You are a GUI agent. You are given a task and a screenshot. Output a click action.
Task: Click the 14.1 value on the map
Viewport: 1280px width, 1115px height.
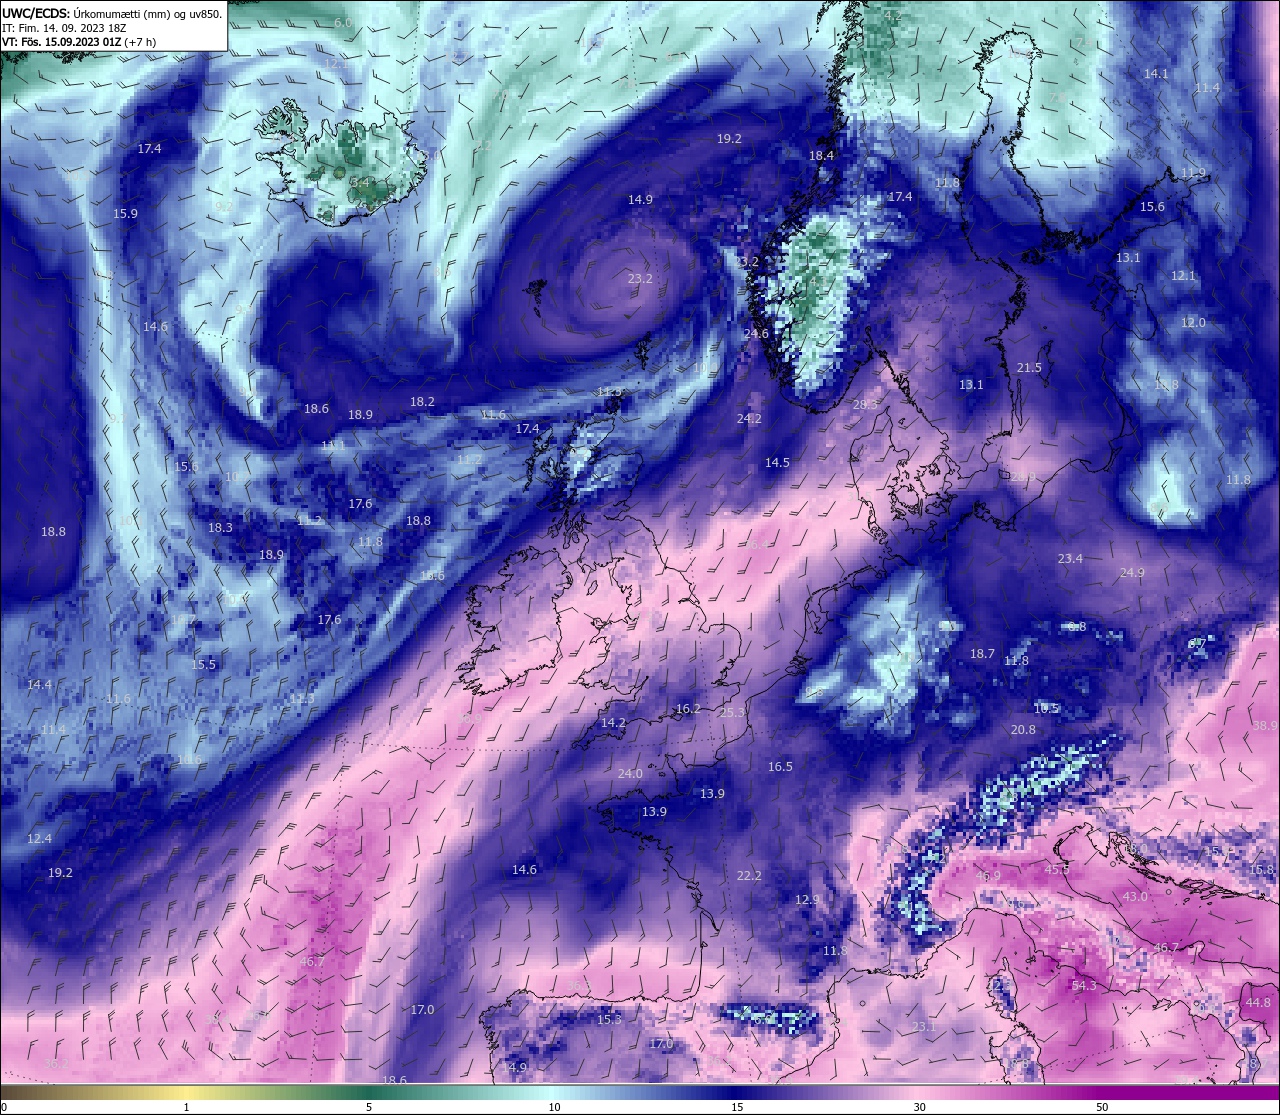[x=1156, y=73]
